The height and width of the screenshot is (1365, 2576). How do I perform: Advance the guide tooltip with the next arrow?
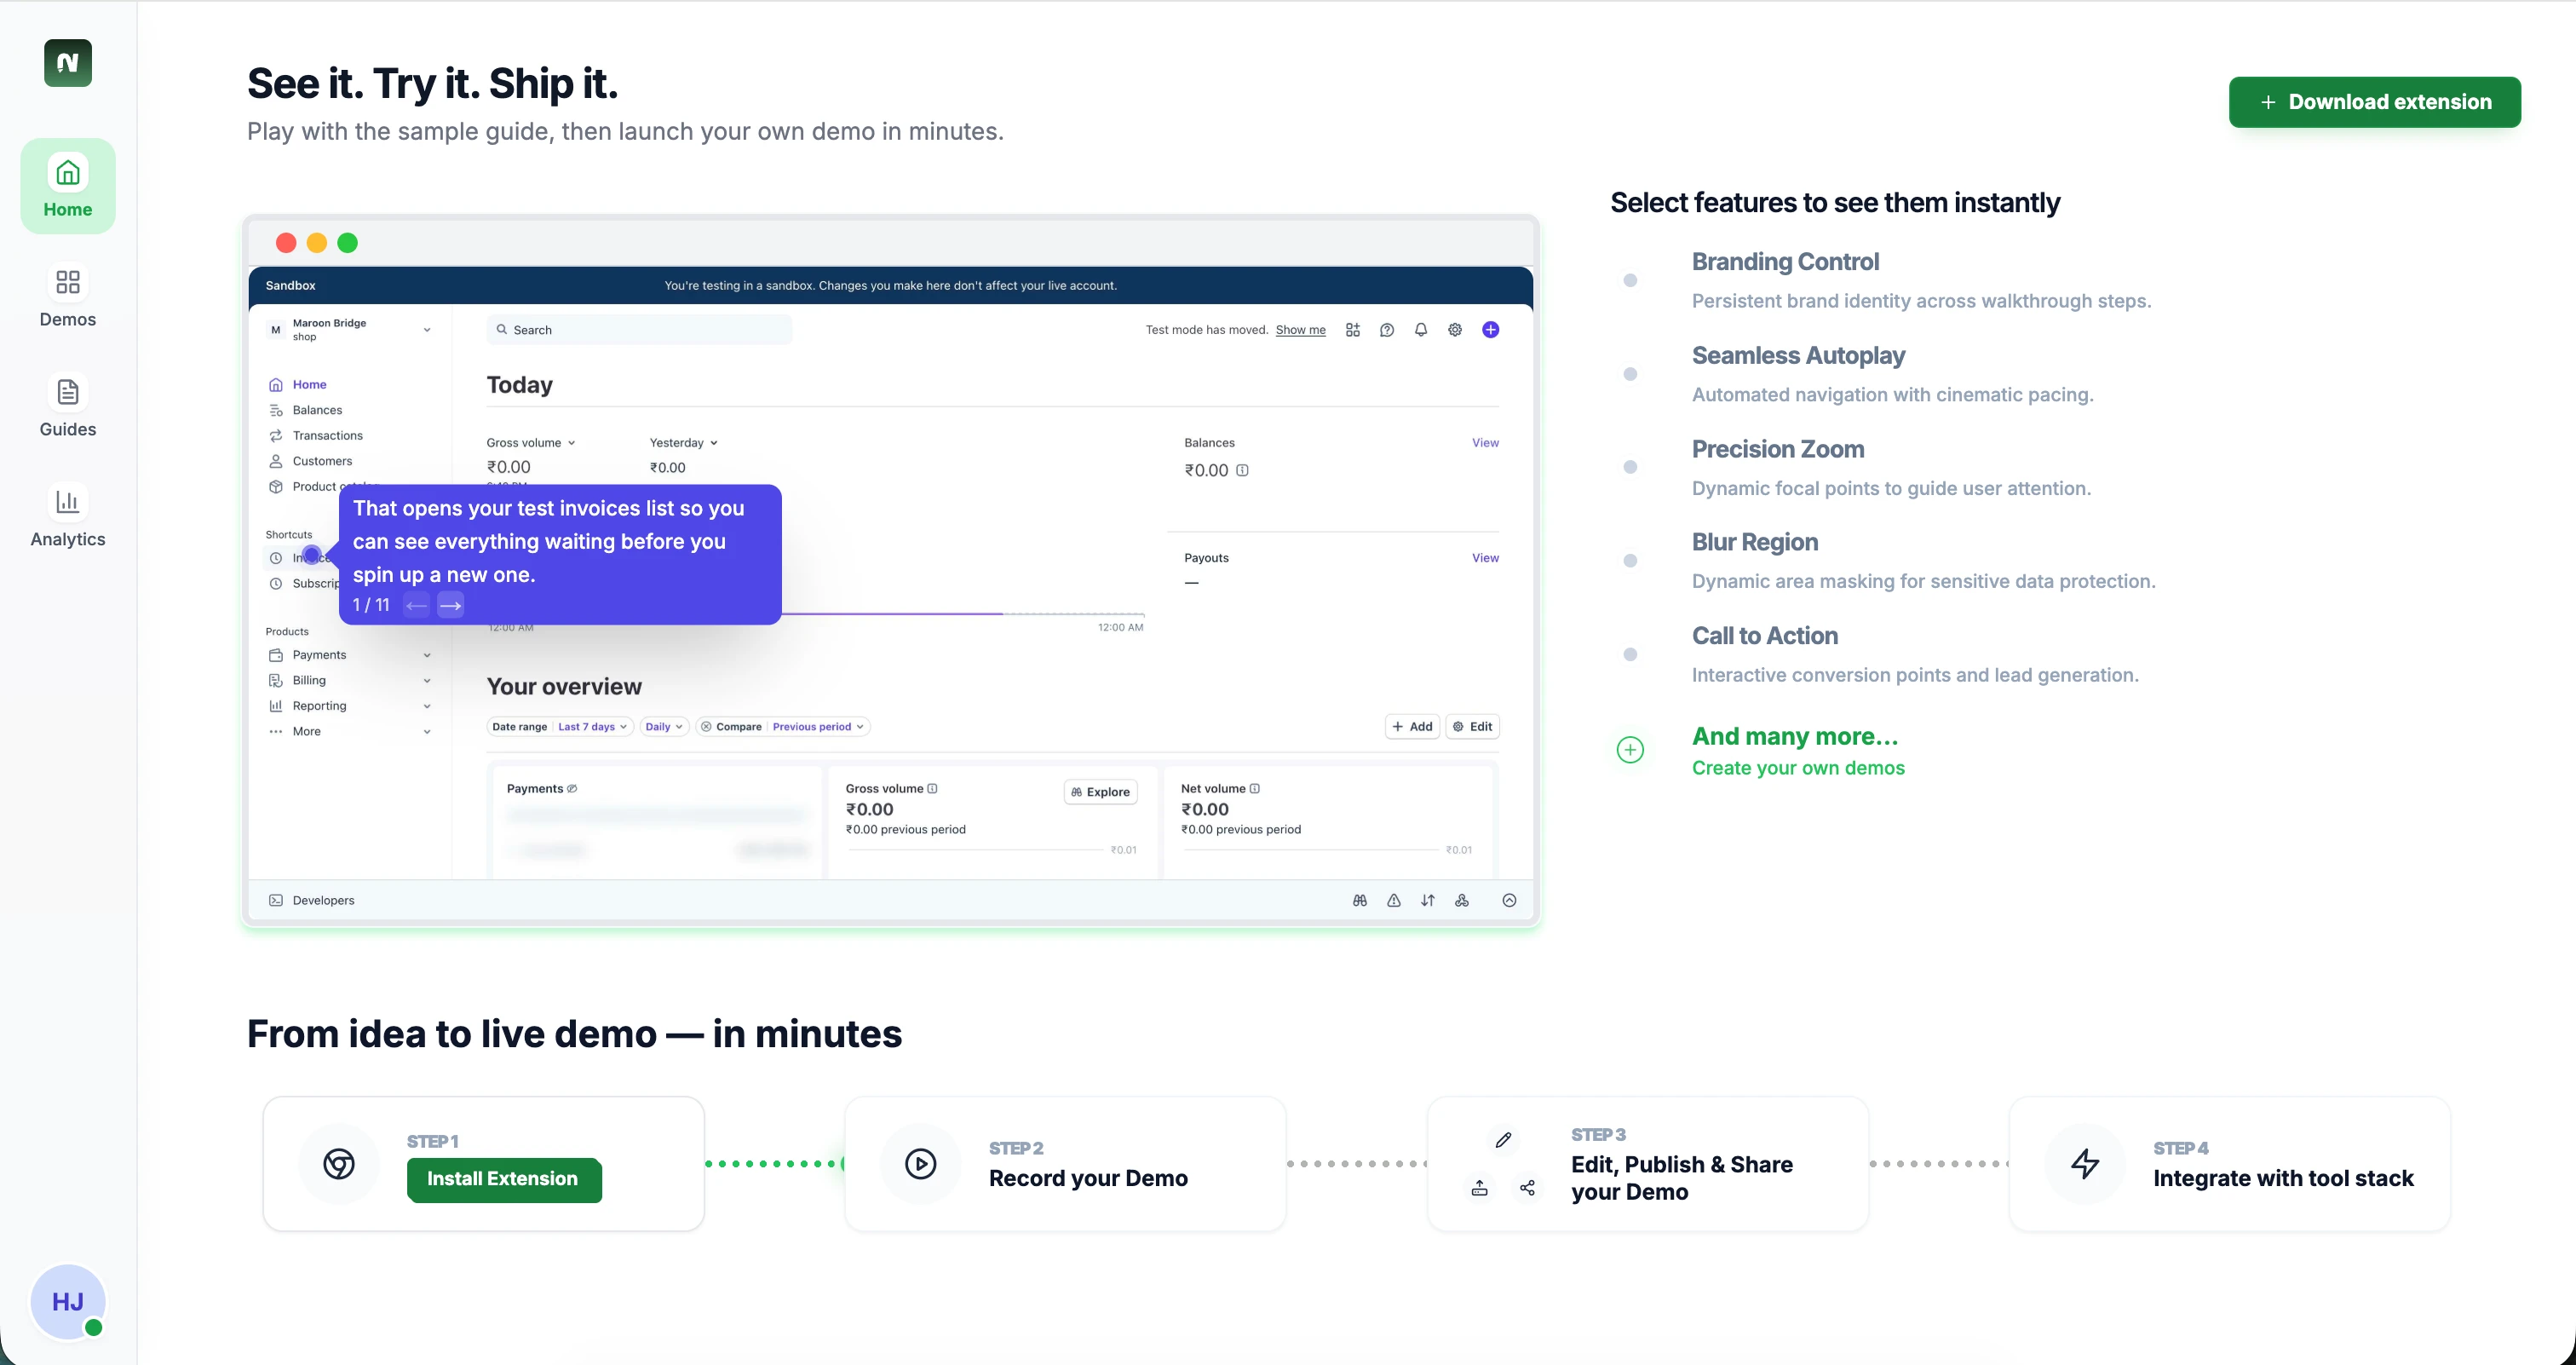pyautogui.click(x=450, y=605)
